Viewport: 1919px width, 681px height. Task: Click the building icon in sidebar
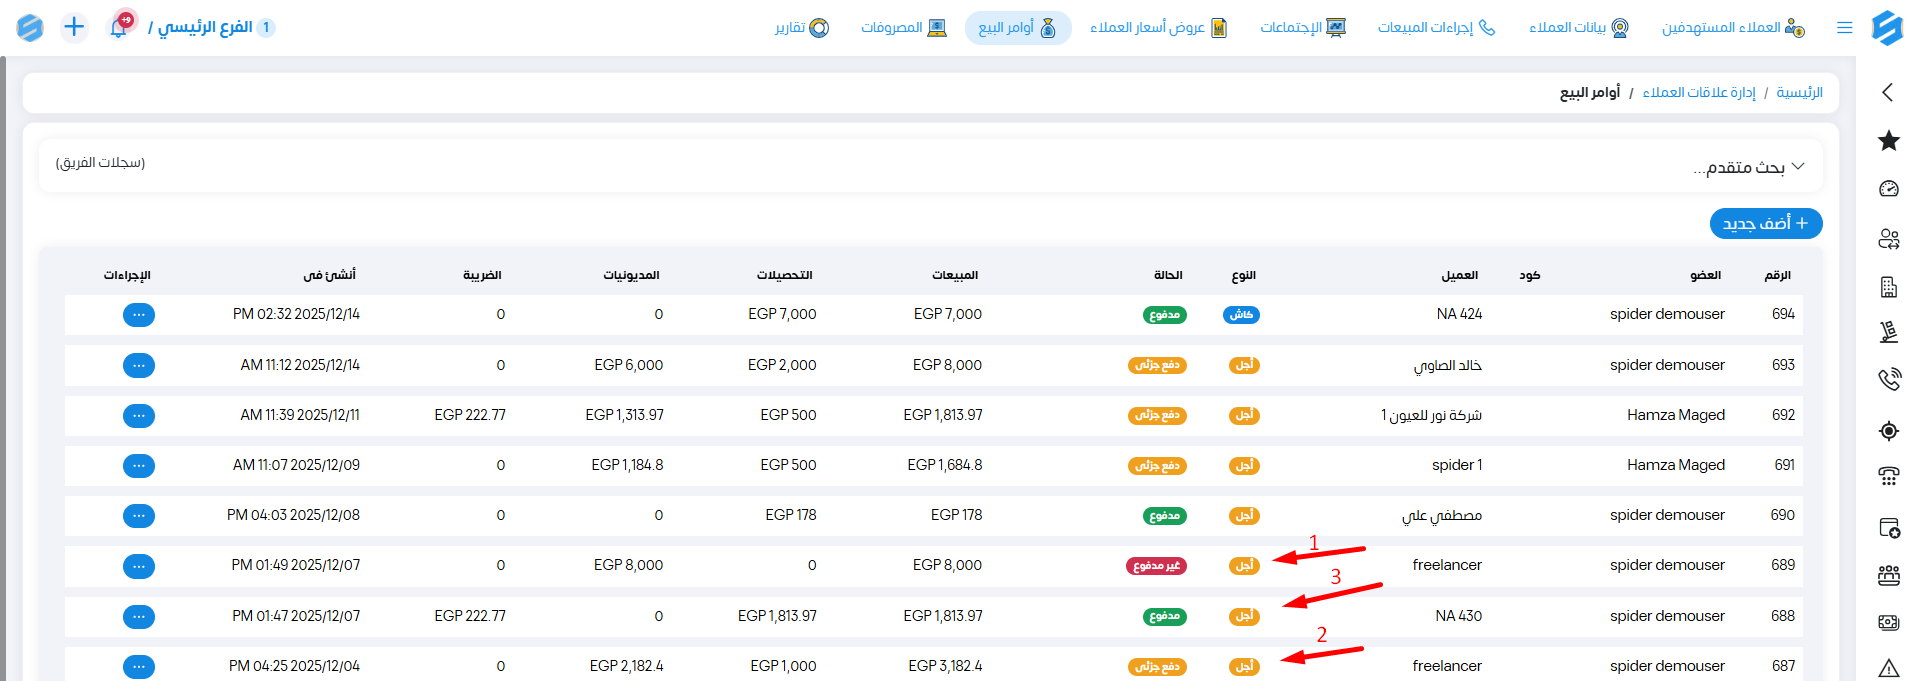click(x=1888, y=287)
